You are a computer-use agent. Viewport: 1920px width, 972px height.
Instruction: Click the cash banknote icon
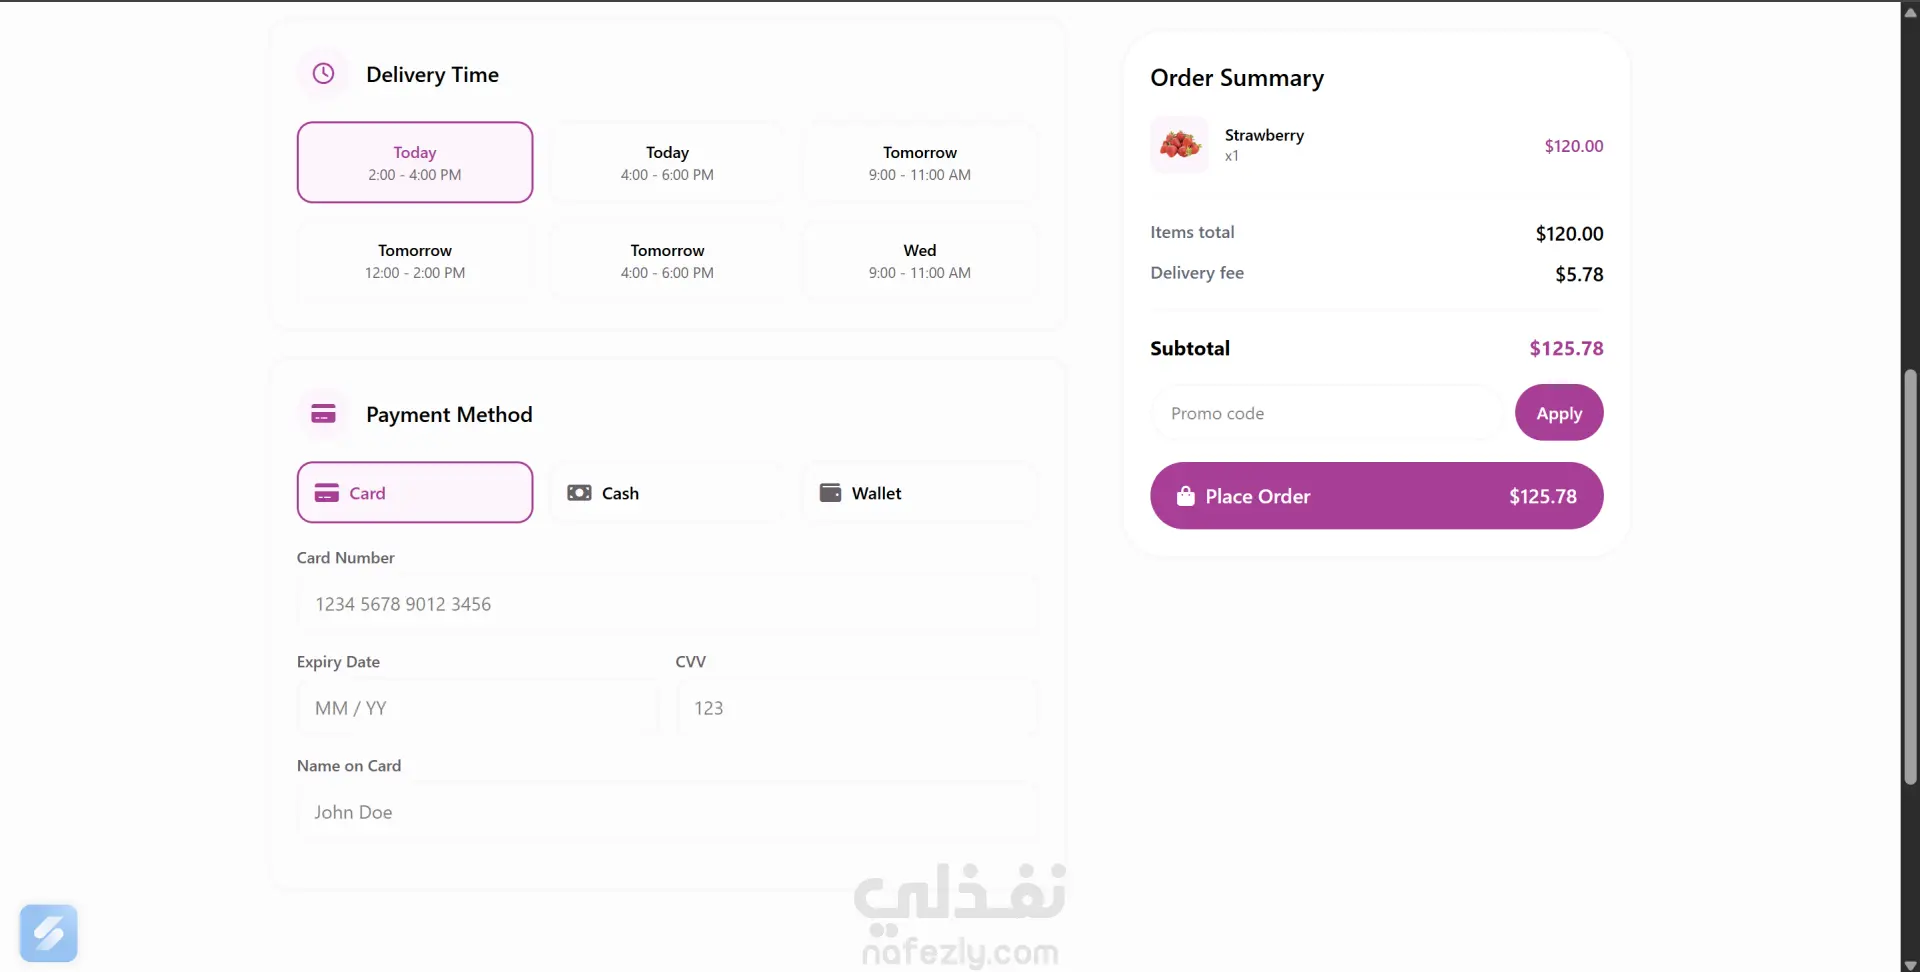click(x=579, y=493)
